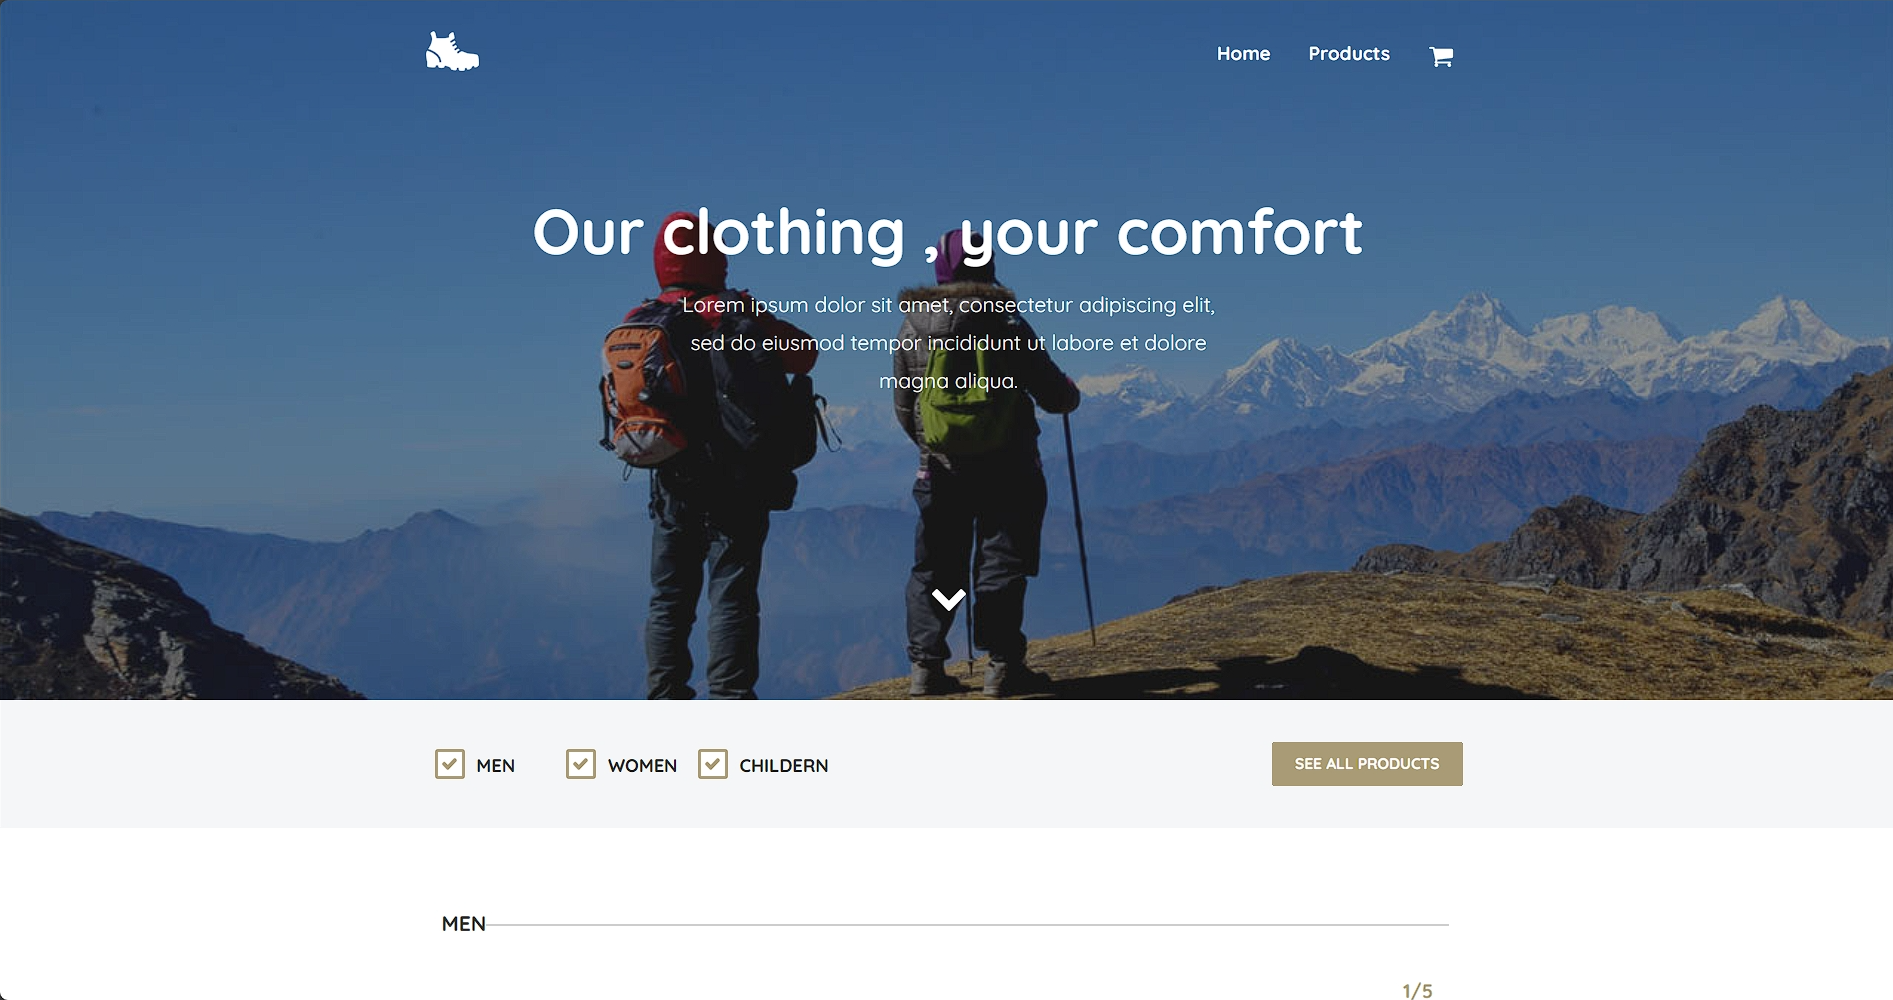Click the "Our clothing, your comfort" headline
Screen dimensions: 1893x1000
947,233
